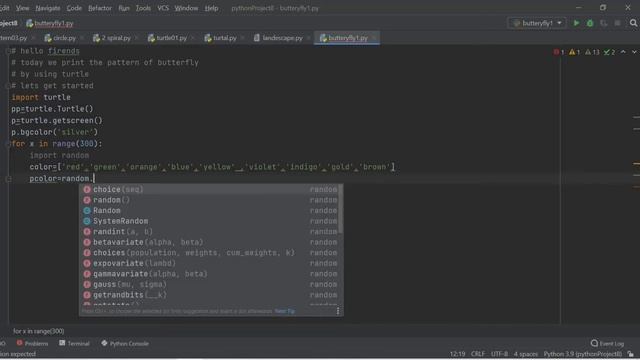The image size is (640, 360).
Task: Close the butterfly1.py tab
Action: click(x=374, y=38)
